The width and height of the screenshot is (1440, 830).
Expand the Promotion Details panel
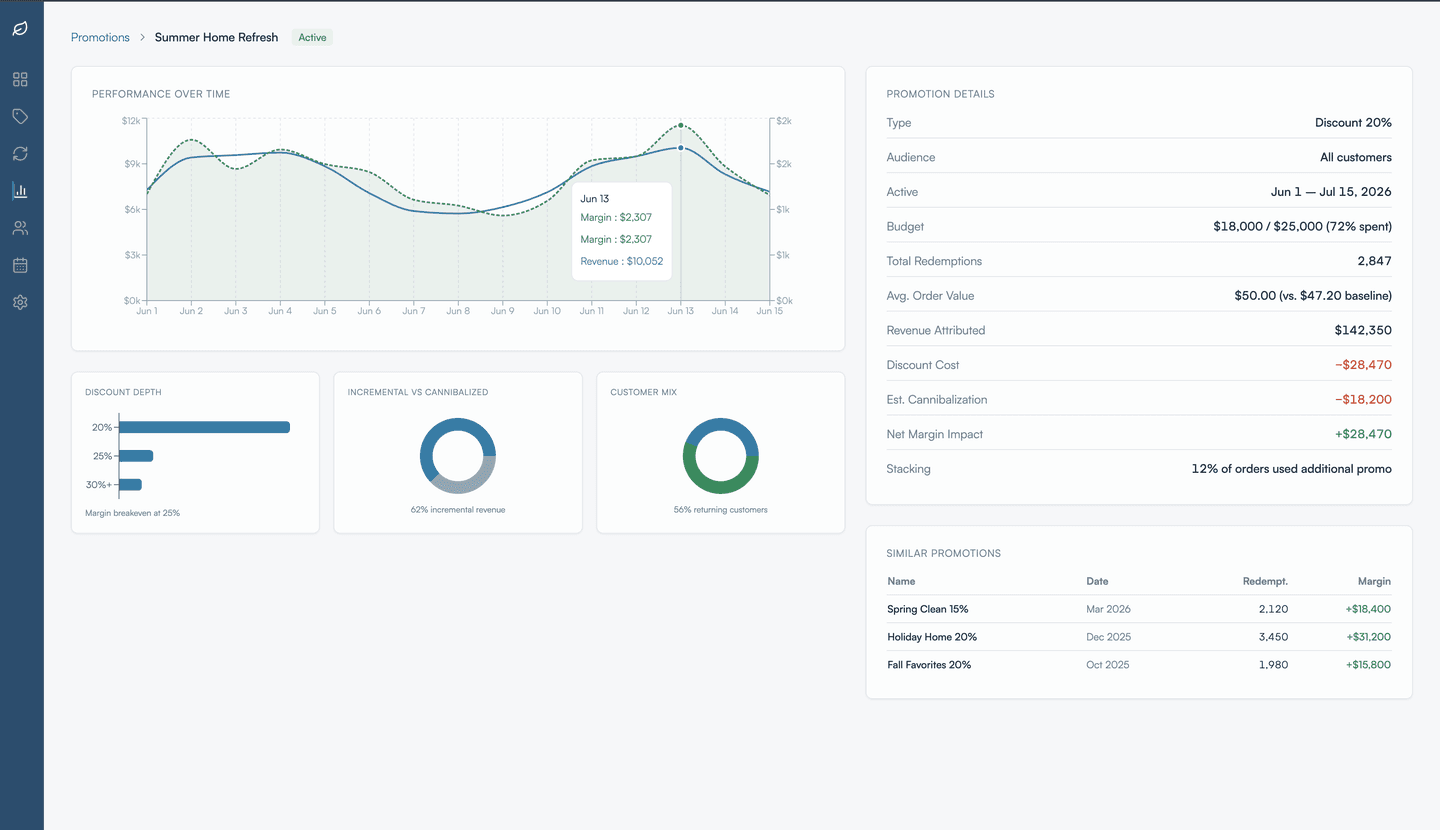(x=940, y=93)
